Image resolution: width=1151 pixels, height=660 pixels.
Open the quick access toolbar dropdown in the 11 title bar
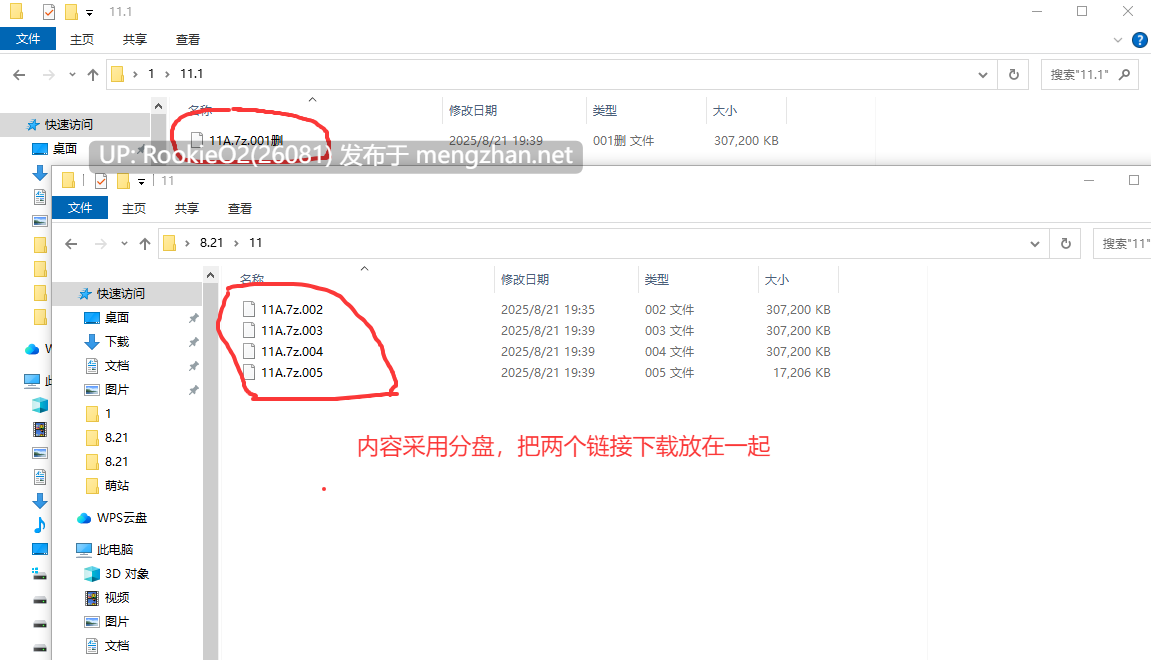[x=141, y=181]
